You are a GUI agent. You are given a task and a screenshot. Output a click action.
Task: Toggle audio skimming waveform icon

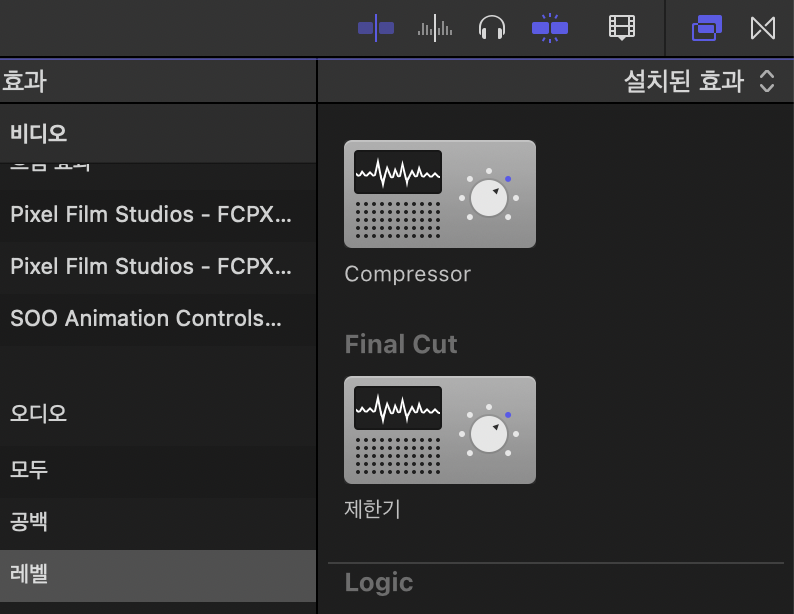[x=434, y=28]
